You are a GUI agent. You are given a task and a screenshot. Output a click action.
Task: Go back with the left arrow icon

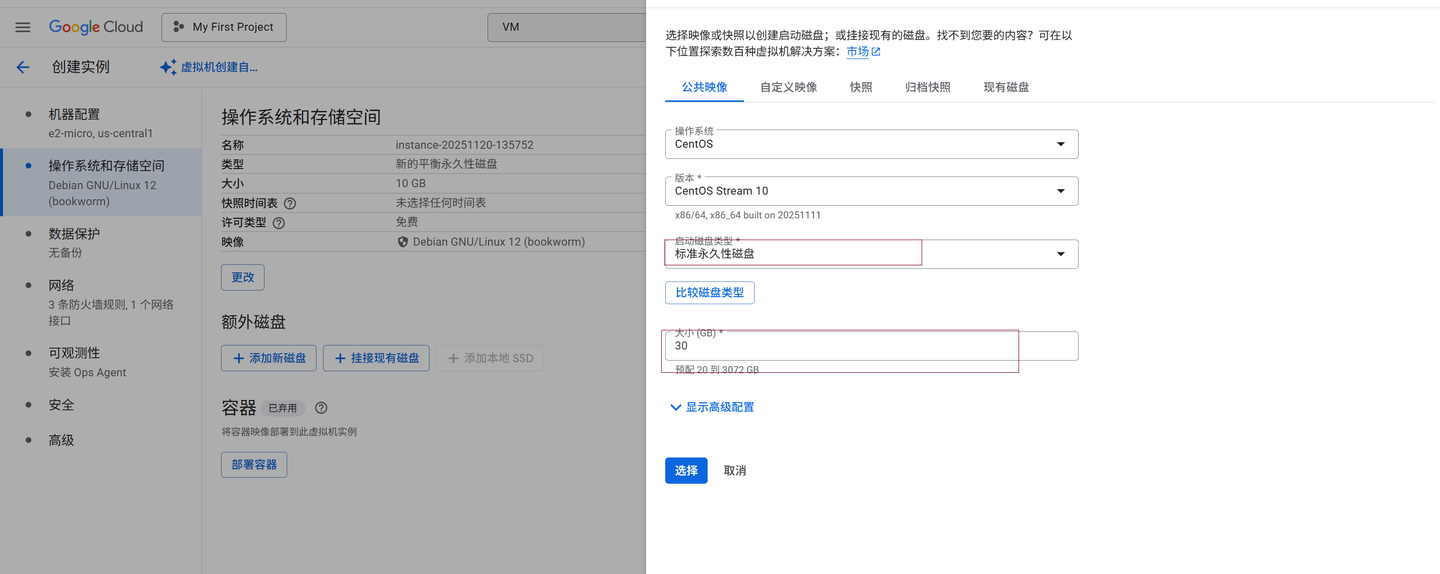[23, 67]
